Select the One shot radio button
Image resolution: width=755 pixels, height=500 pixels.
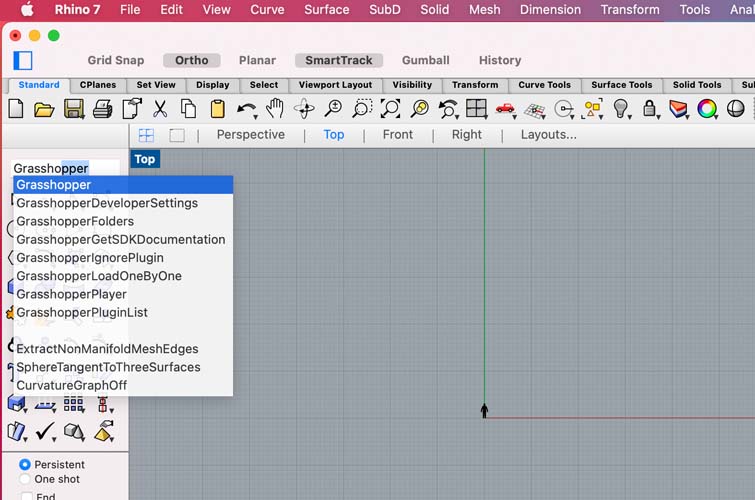pyautogui.click(x=25, y=479)
